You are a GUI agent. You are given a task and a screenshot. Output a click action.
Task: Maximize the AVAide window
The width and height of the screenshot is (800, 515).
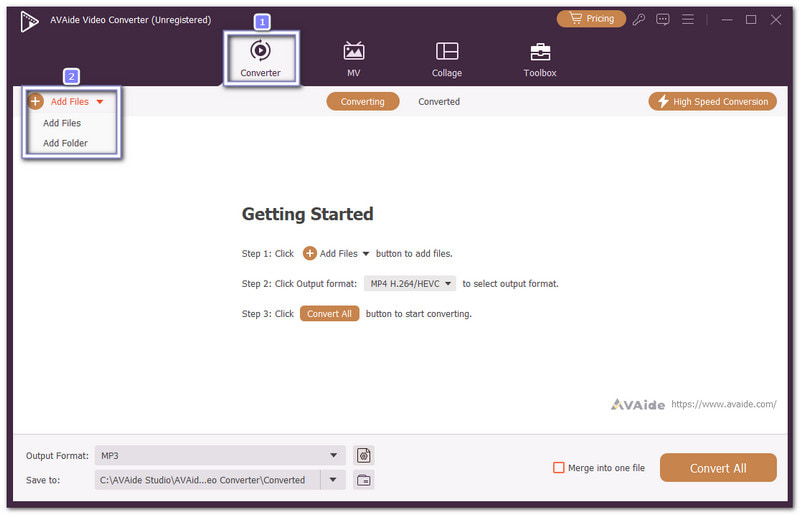[751, 19]
